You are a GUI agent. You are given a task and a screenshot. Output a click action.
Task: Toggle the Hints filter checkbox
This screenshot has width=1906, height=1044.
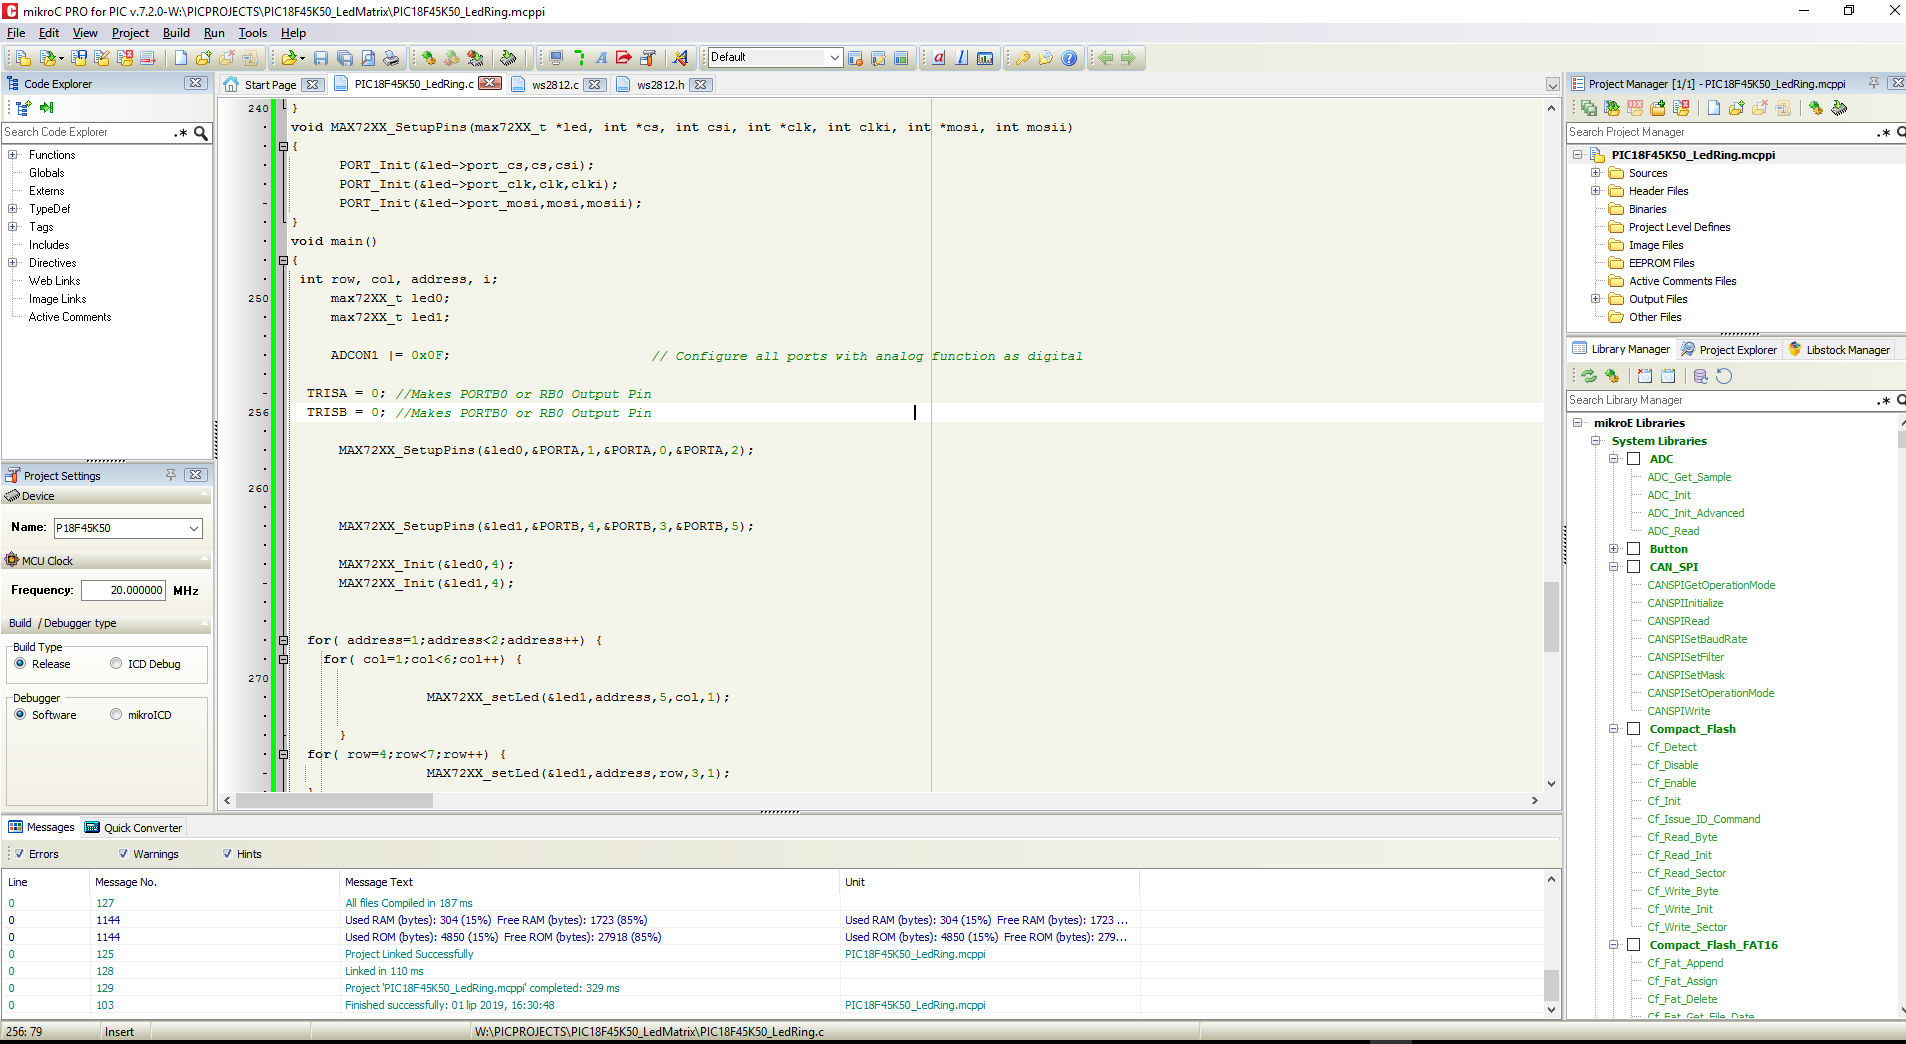(227, 854)
